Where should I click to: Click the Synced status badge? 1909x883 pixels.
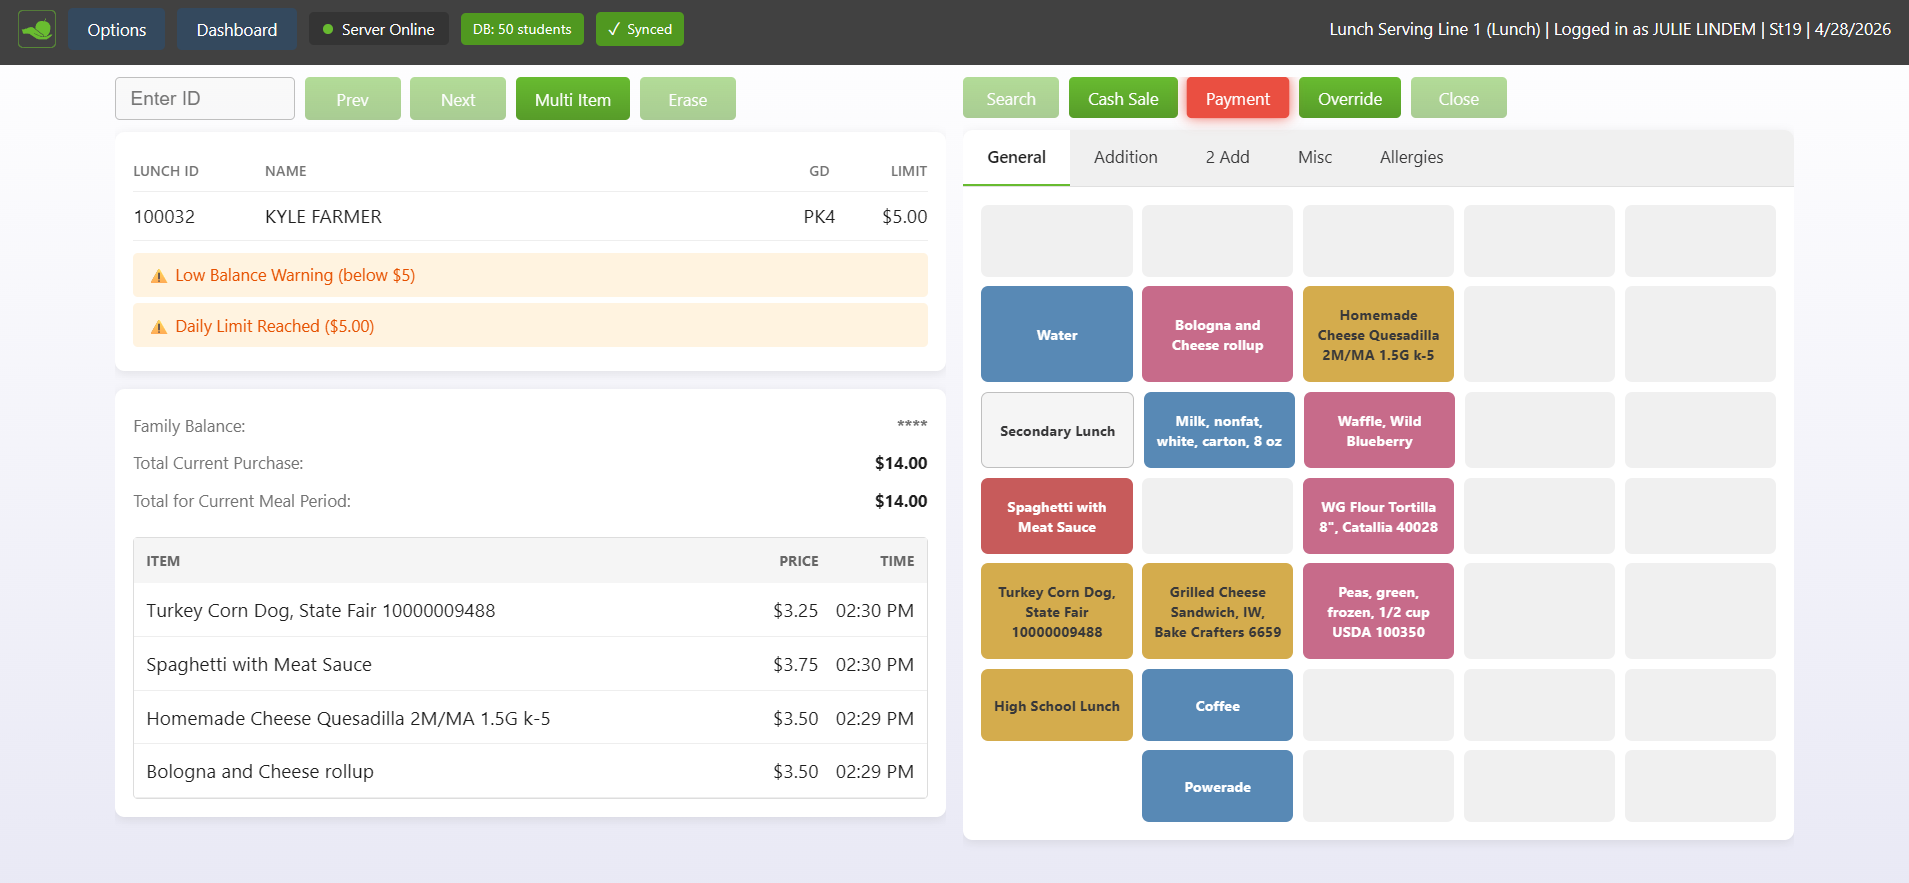tap(640, 29)
